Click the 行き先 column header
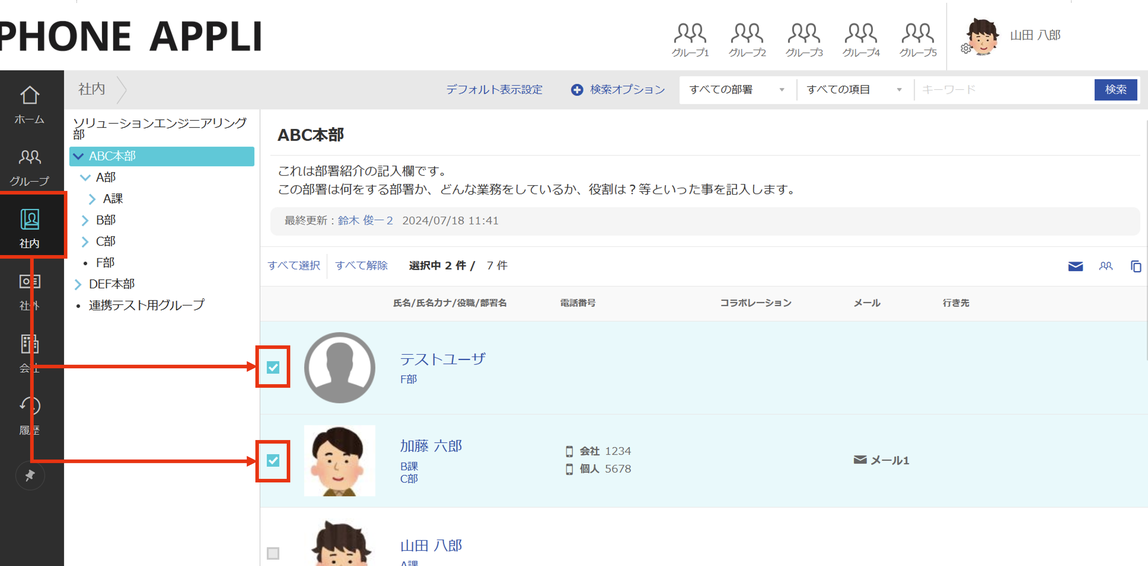The image size is (1148, 566). 956,302
